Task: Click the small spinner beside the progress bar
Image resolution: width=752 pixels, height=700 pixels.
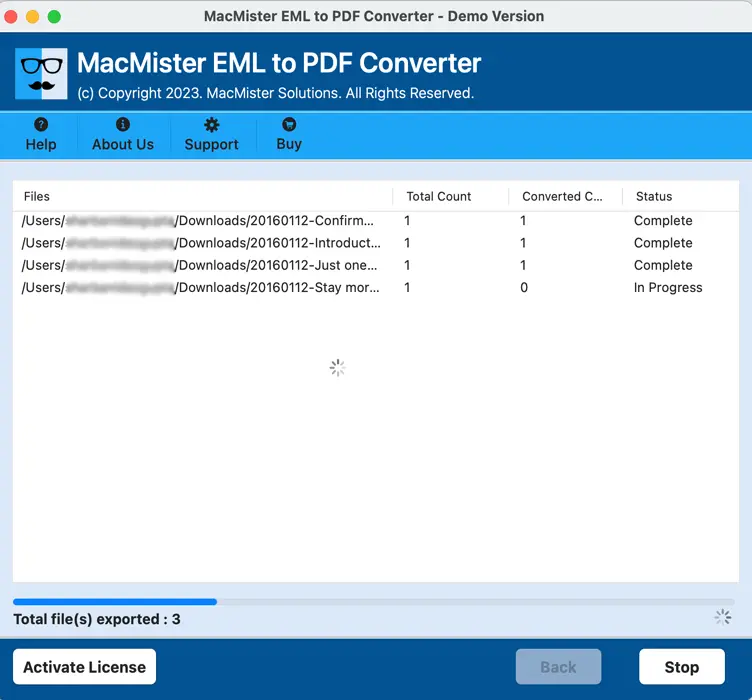Action: point(722,617)
